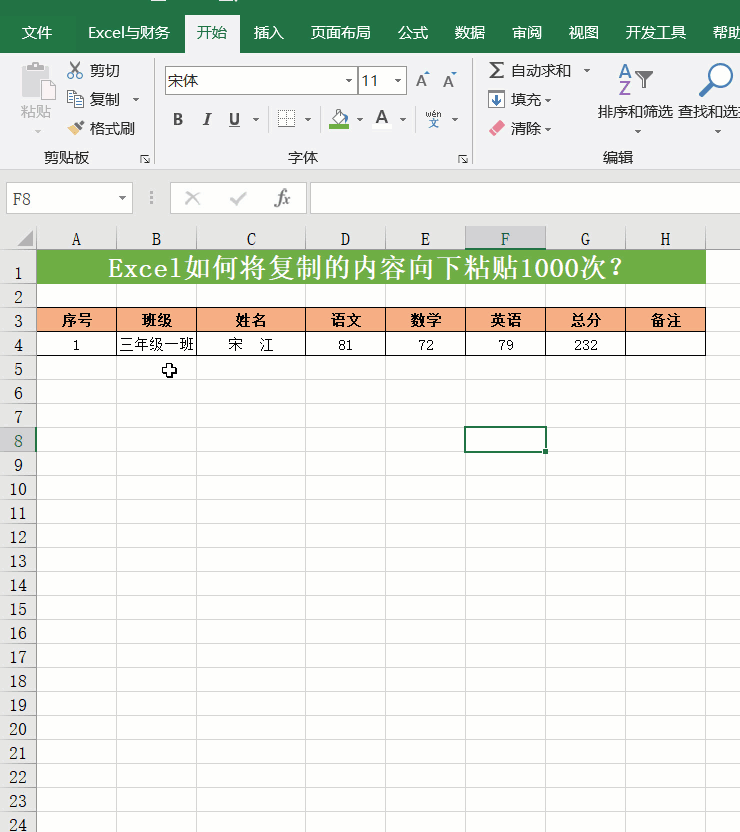Viewport: 740px width, 832px height.
Task: Apply font color letter A
Action: 382,119
